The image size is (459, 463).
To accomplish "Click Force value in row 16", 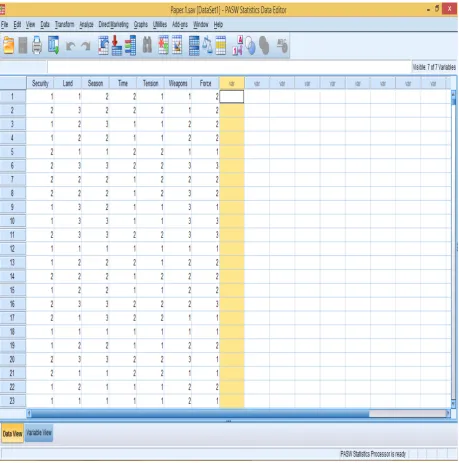I will pyautogui.click(x=206, y=304).
